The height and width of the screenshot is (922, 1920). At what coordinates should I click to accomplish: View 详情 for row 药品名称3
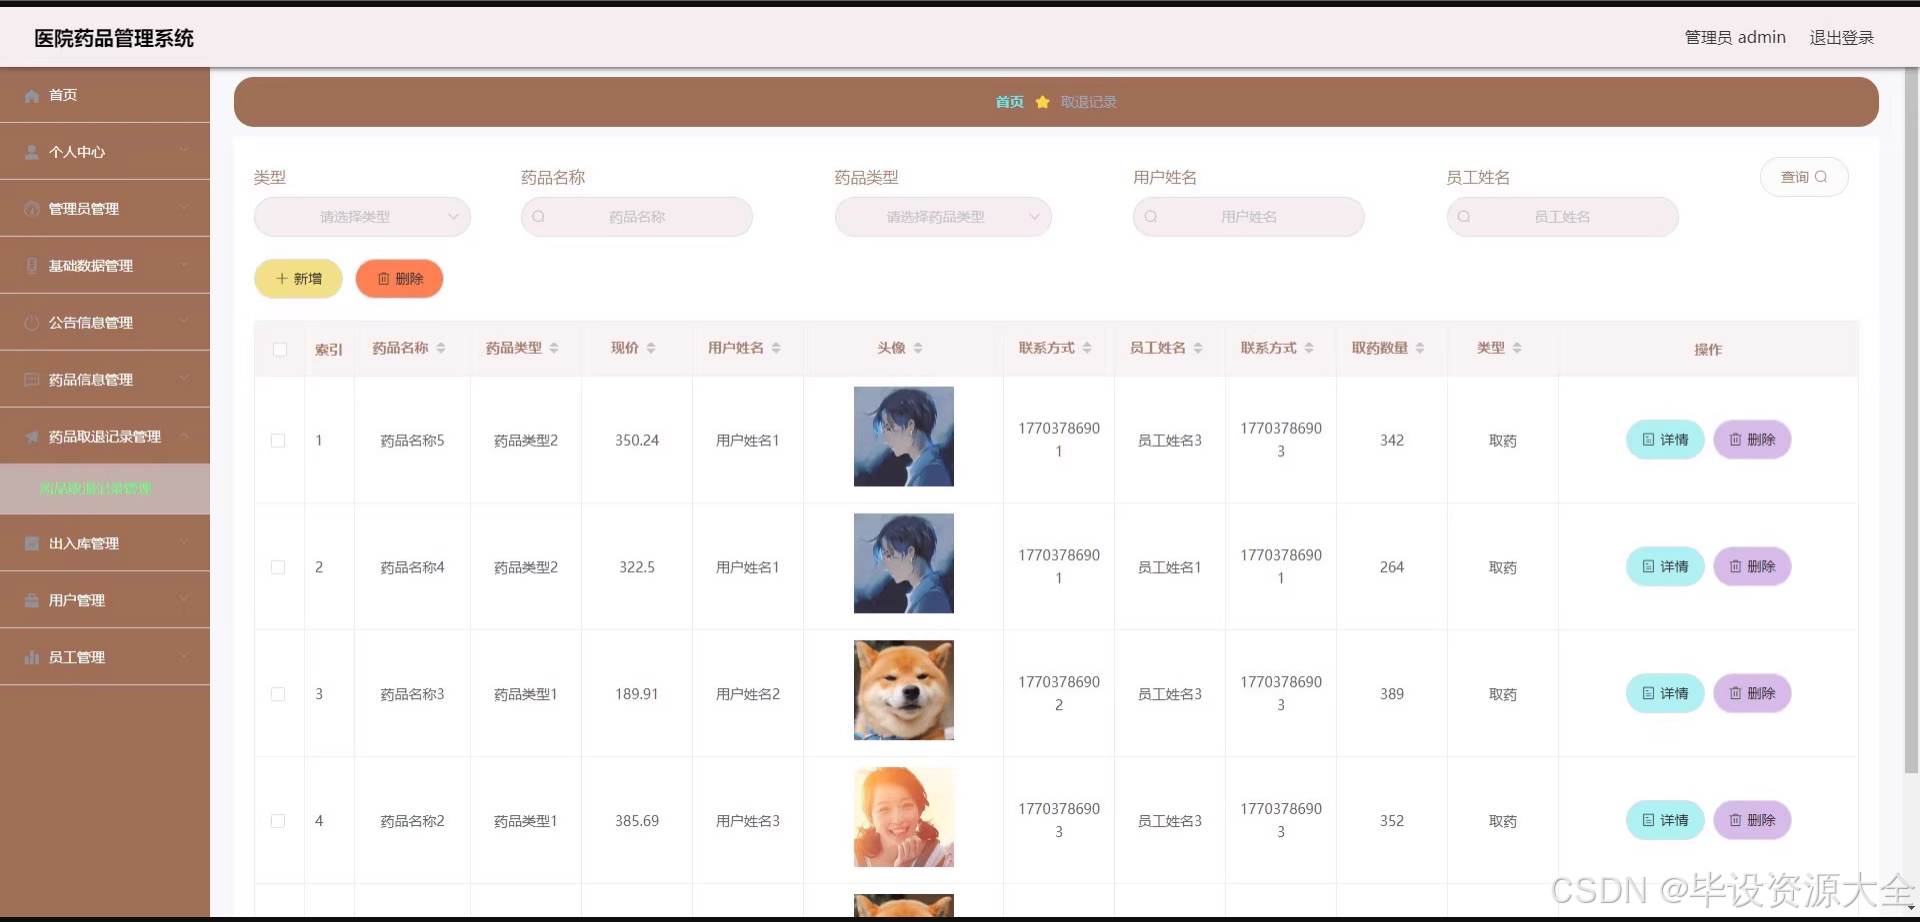1665,694
